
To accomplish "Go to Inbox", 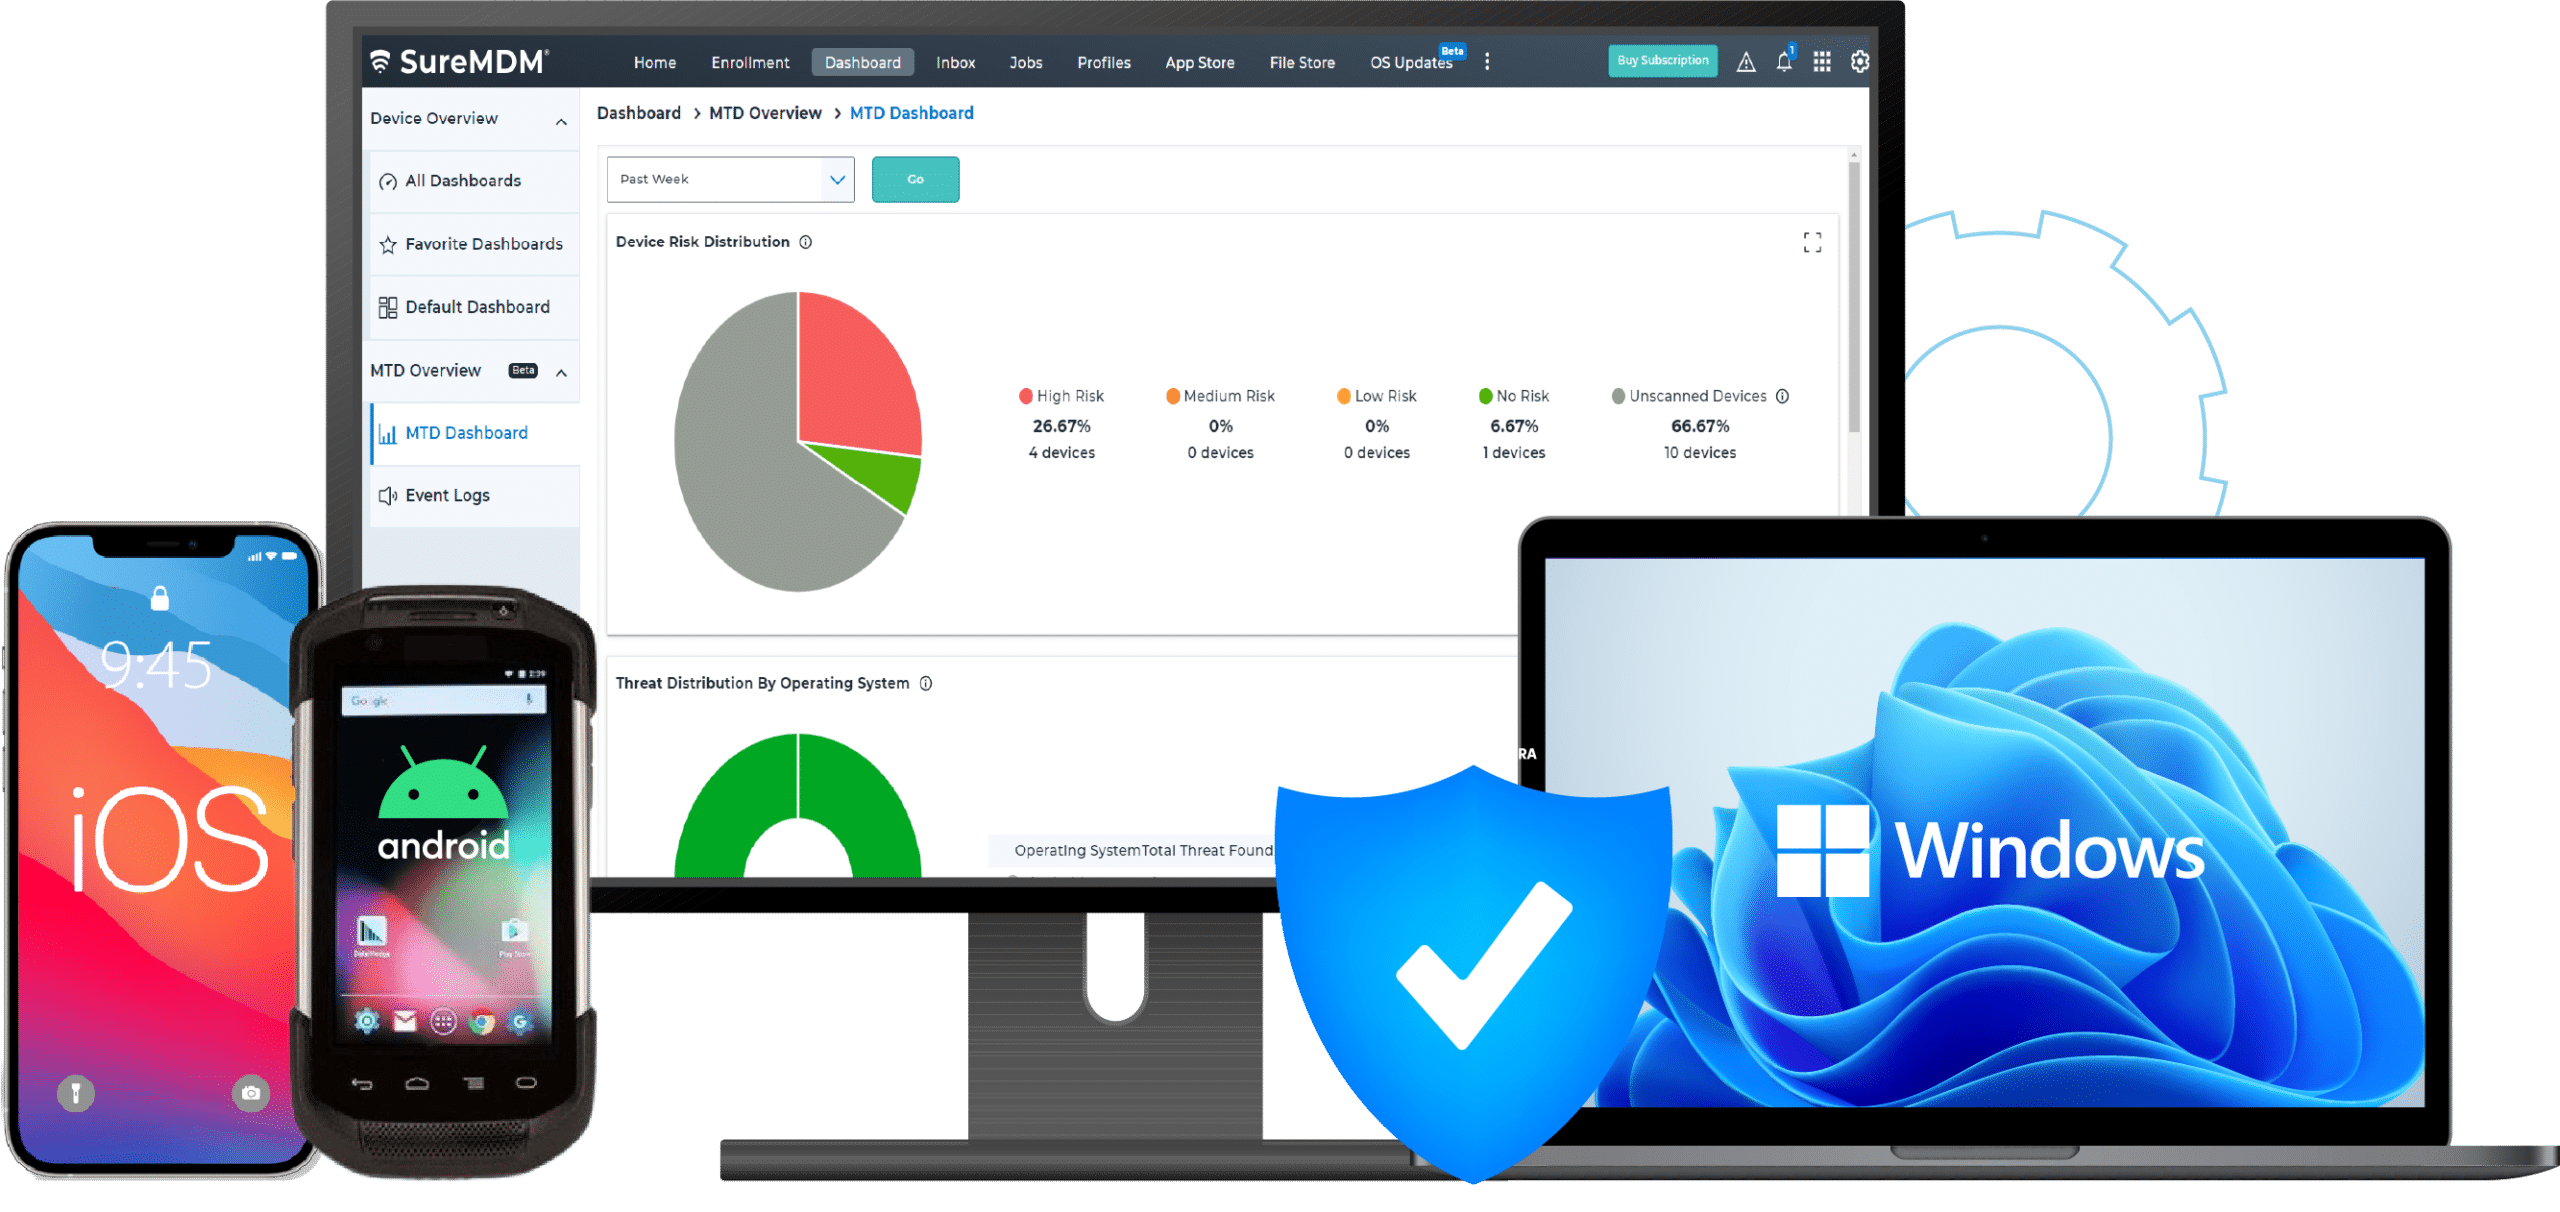I will point(955,62).
